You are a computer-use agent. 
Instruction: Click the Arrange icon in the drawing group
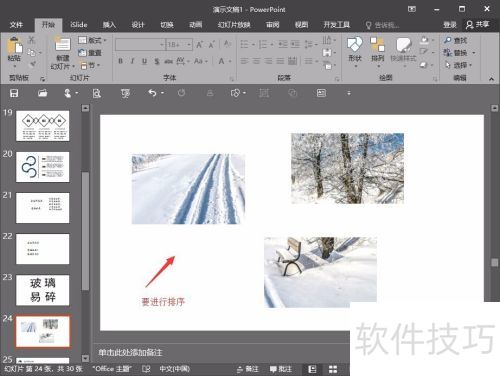pos(377,45)
